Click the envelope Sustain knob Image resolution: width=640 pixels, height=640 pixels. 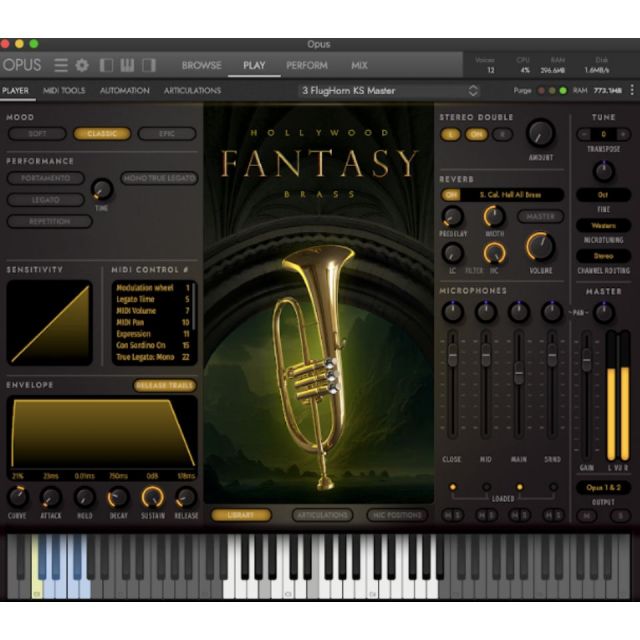[x=152, y=497]
